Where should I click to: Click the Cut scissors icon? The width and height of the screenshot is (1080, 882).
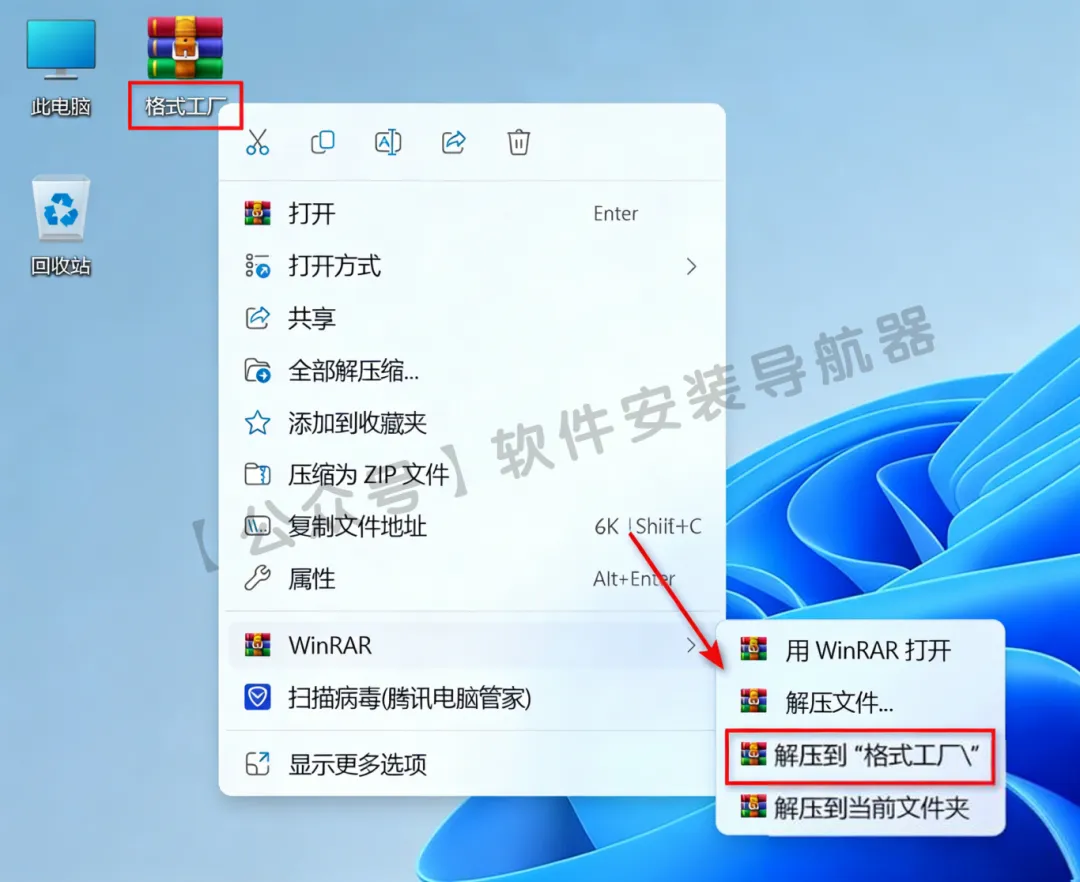coord(258,142)
